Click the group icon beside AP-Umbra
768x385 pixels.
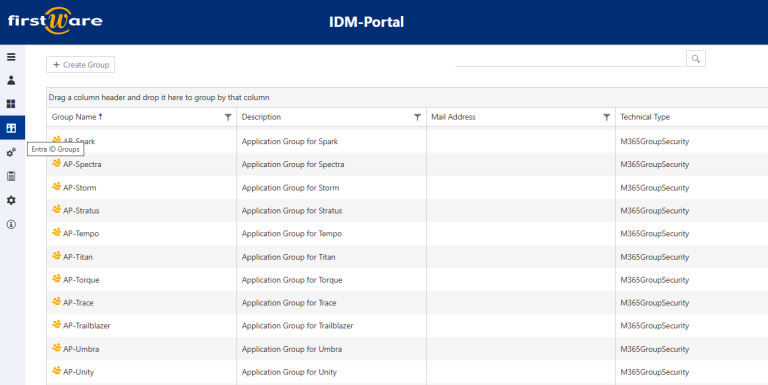pyautogui.click(x=57, y=348)
